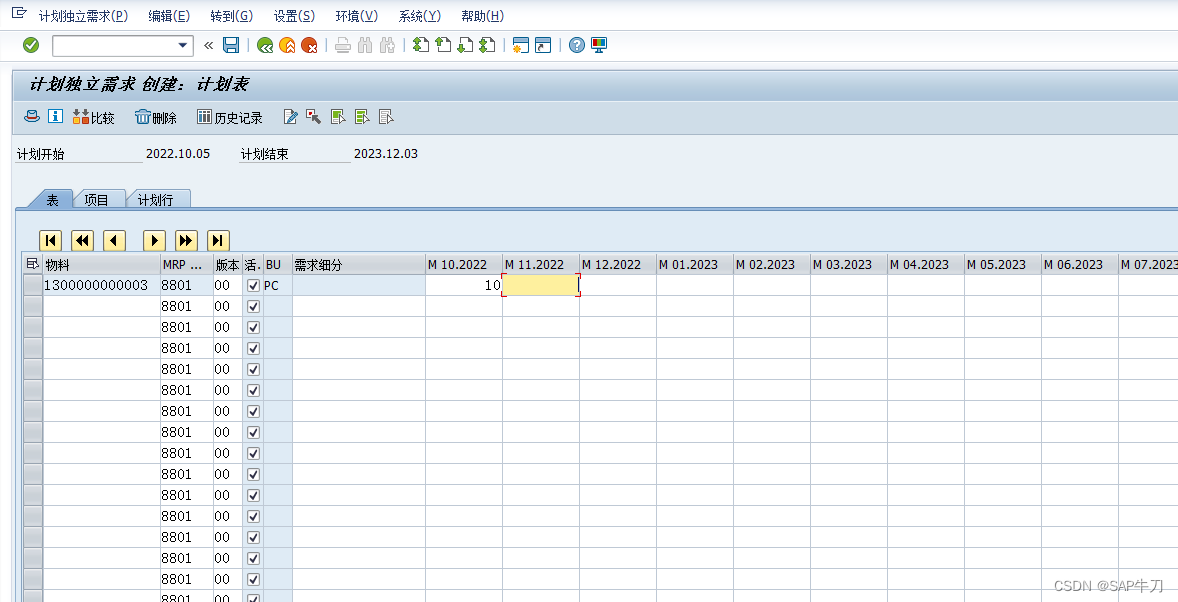The image size is (1178, 602).
Task: Open the 转到(G) menu
Action: tap(231, 16)
